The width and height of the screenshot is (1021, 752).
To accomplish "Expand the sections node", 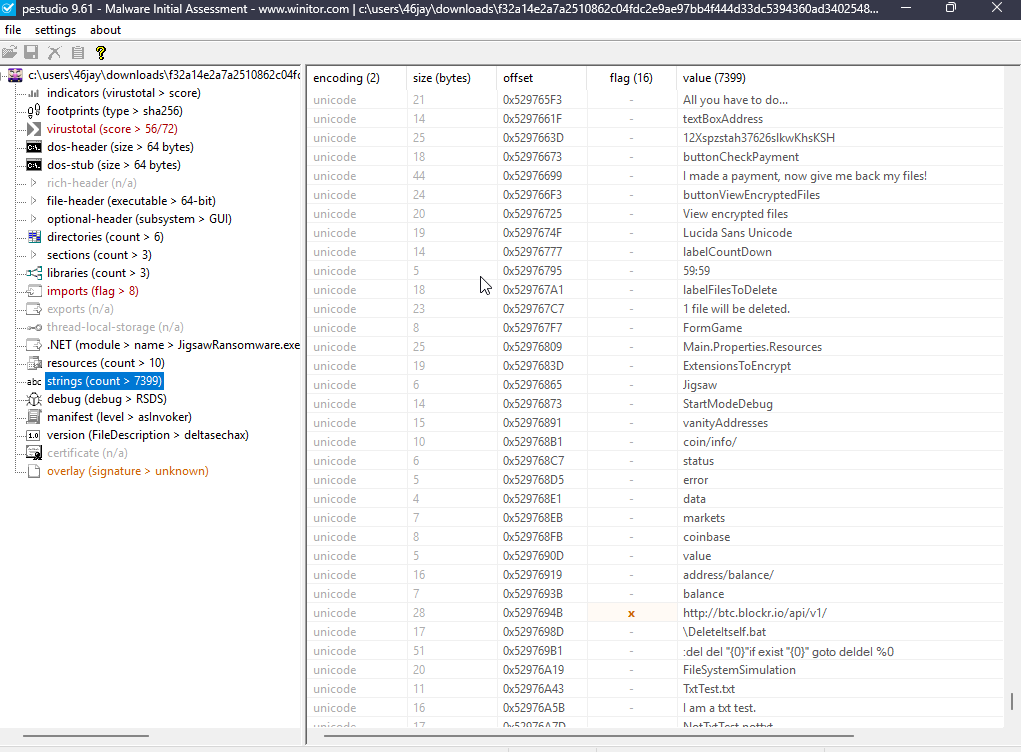I will pos(34,255).
